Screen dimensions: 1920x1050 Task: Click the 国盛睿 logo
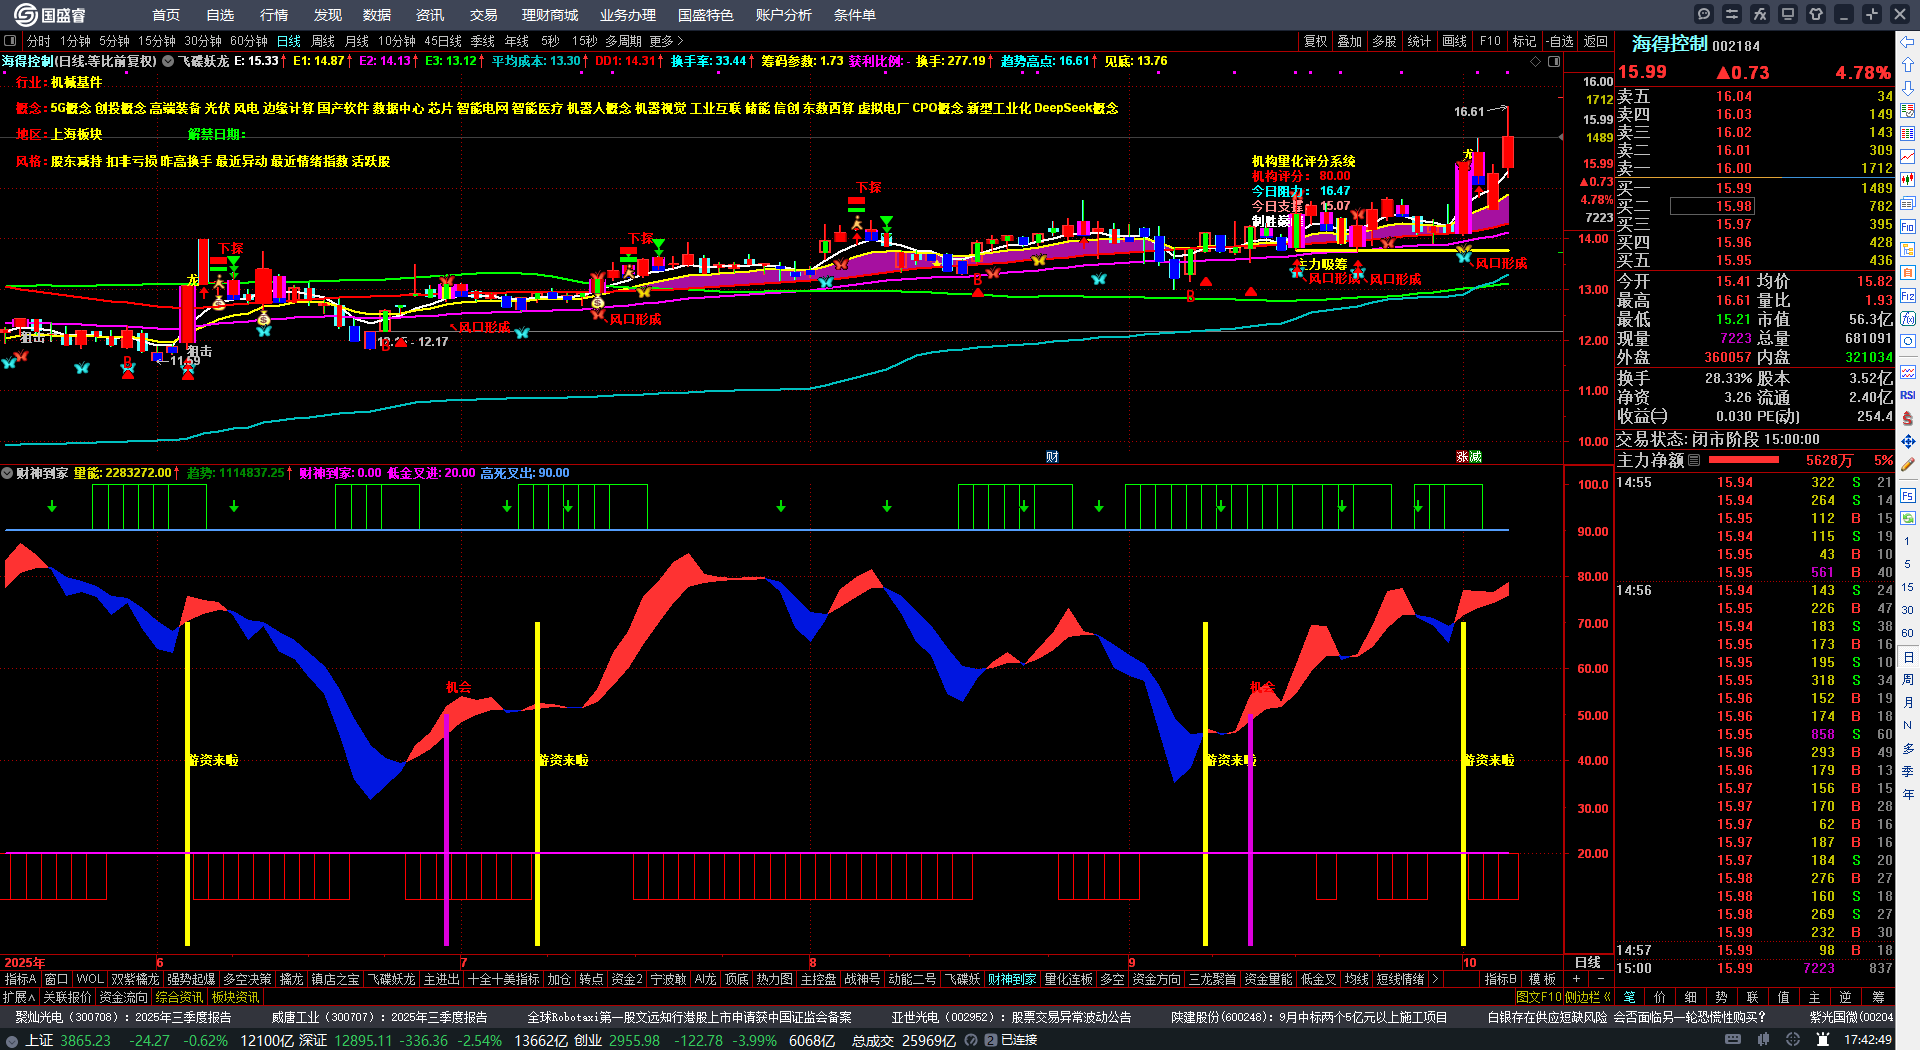[x=50, y=15]
